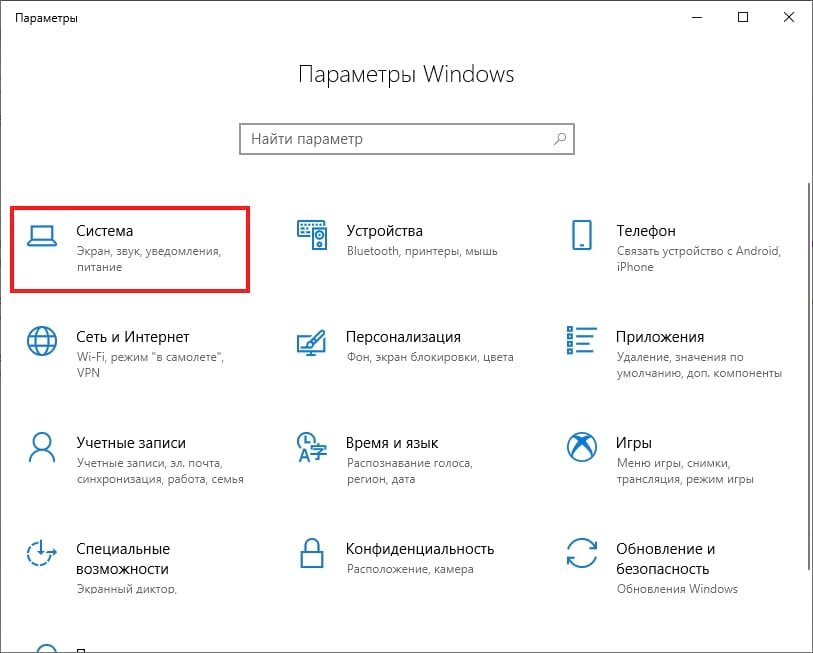This screenshot has width=813, height=653.
Task: Open the Конфиденциальность title link
Action: [420, 549]
